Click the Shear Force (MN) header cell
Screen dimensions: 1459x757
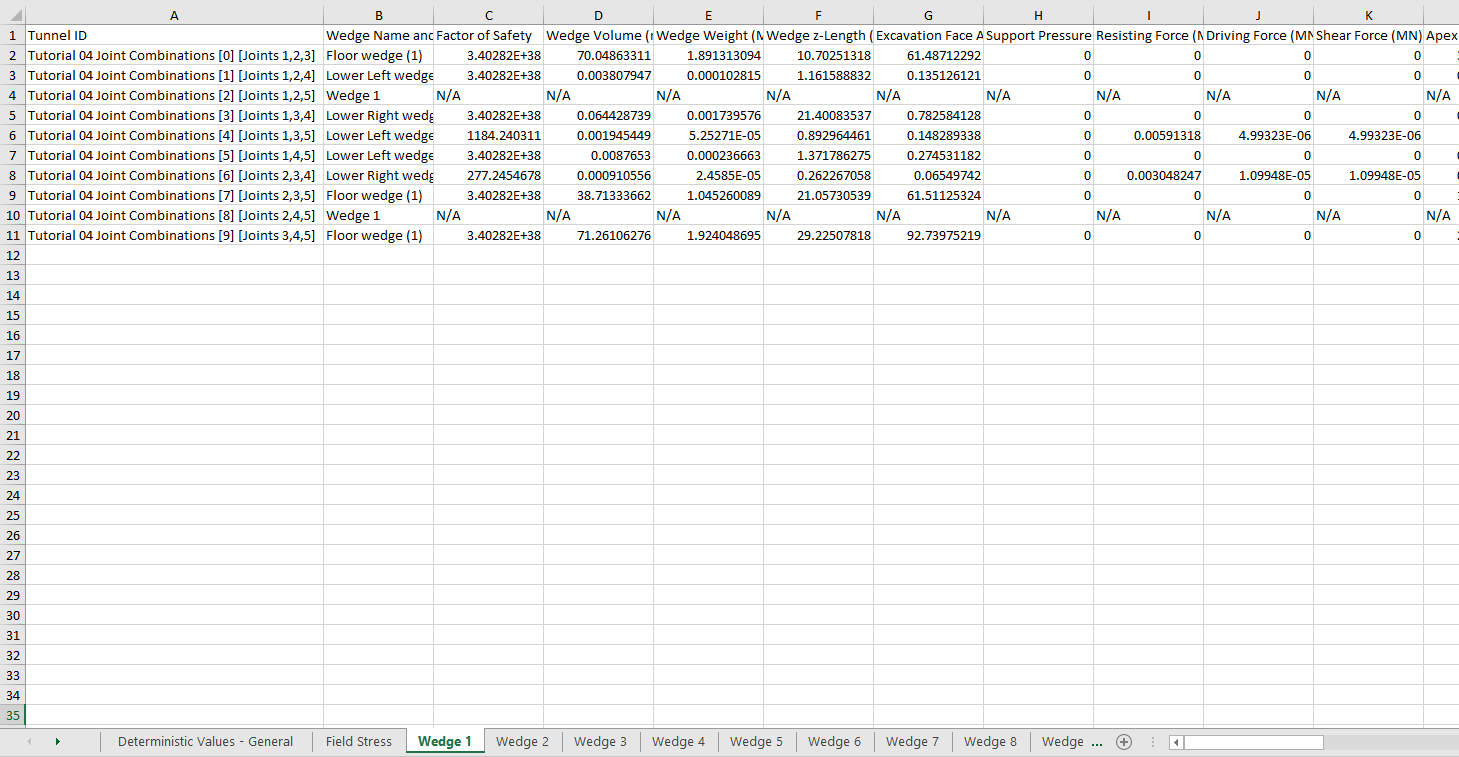click(x=1368, y=35)
